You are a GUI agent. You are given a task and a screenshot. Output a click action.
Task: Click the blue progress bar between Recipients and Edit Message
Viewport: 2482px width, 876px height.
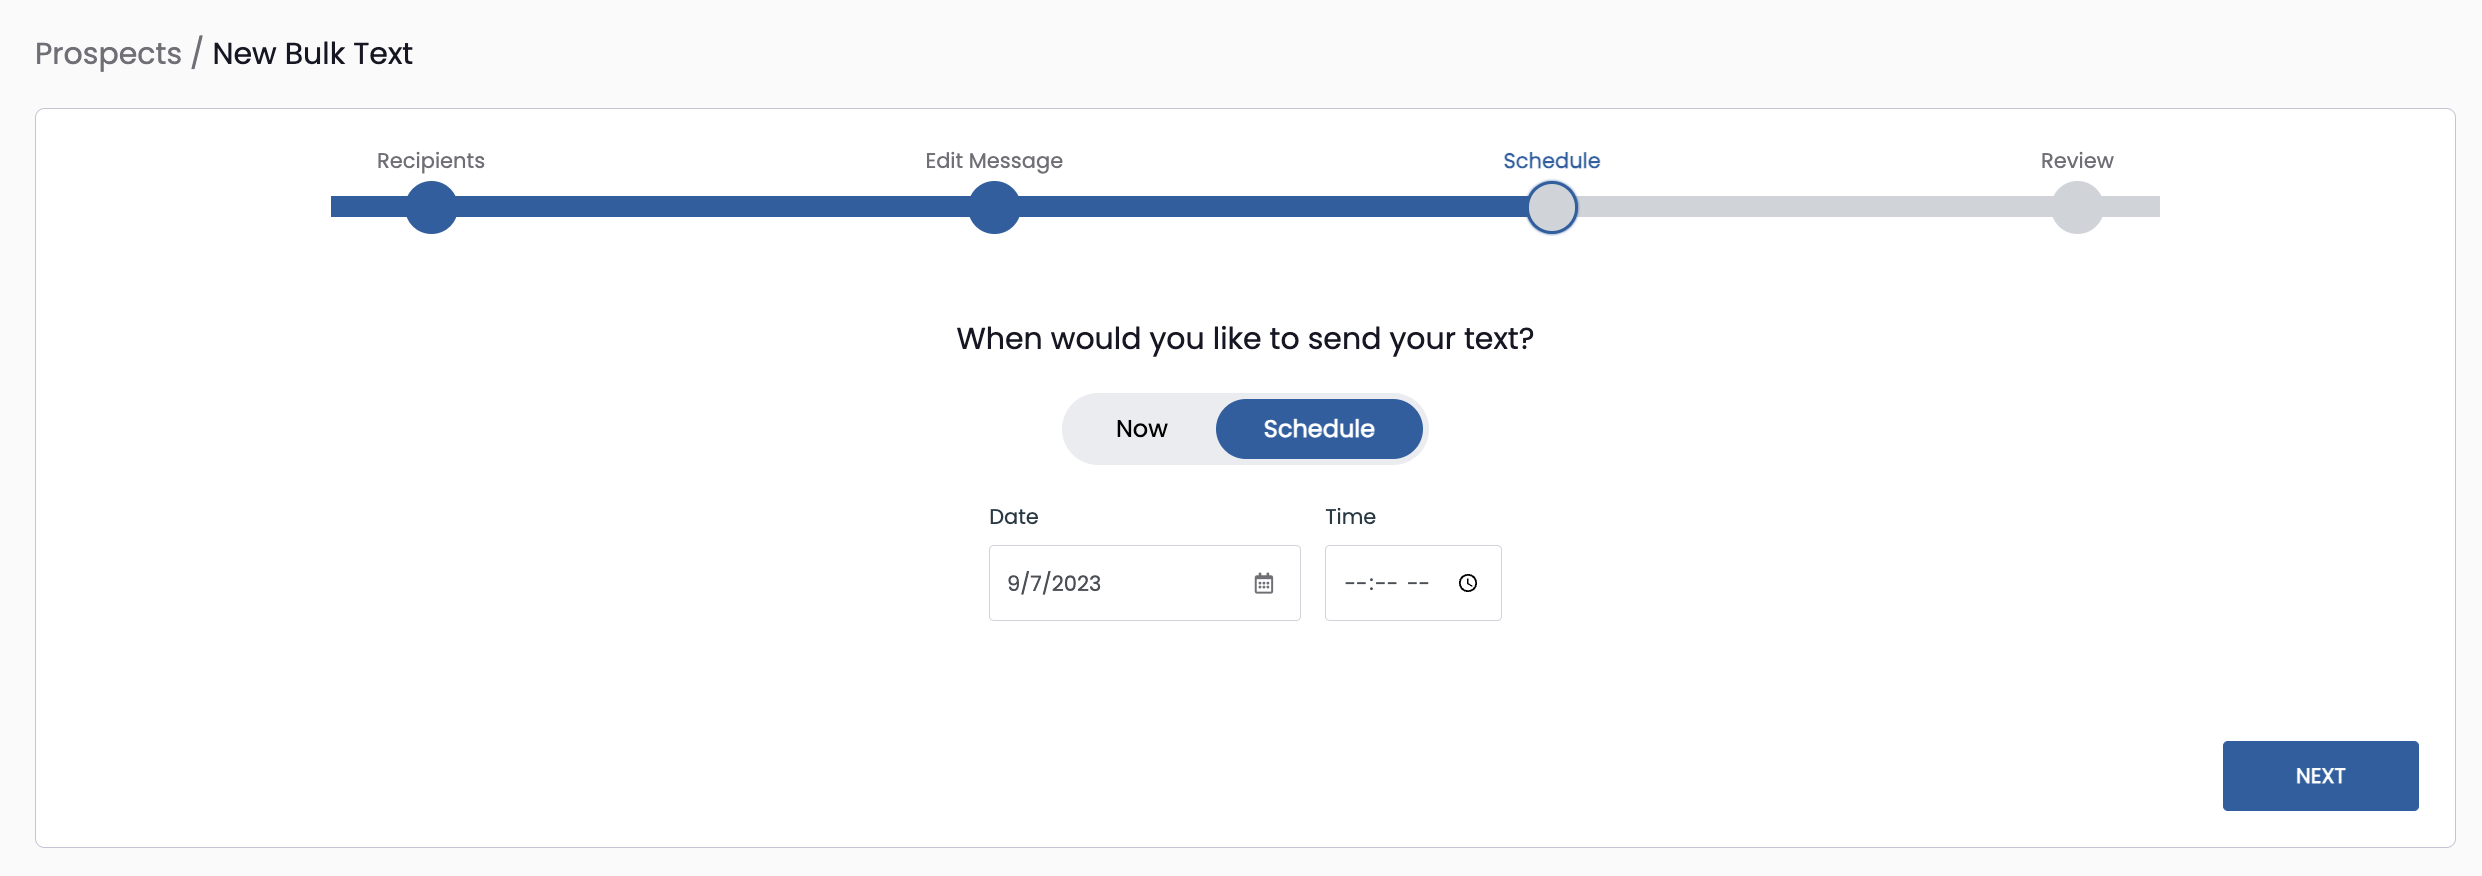click(712, 207)
